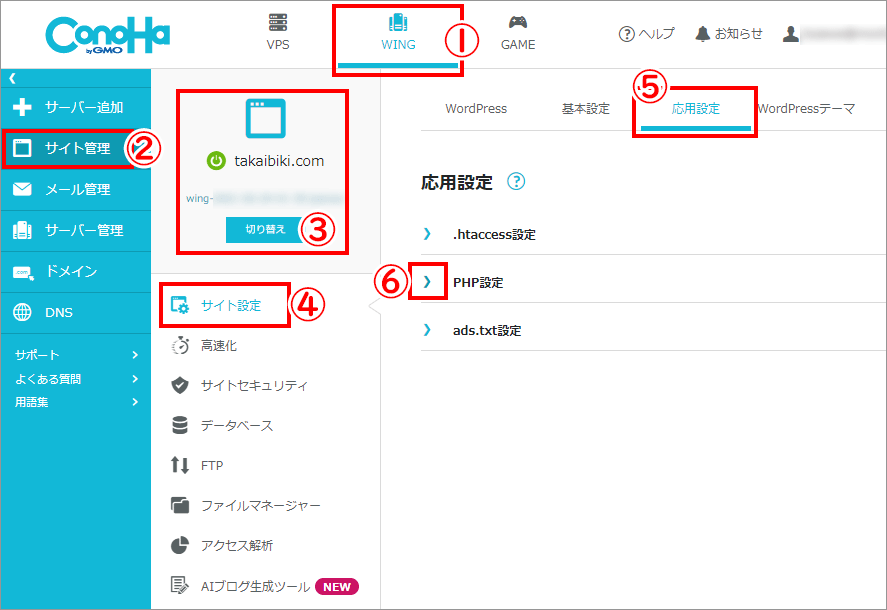The height and width of the screenshot is (610, 887).
Task: Click the 切り替え button
Action: tap(265, 230)
